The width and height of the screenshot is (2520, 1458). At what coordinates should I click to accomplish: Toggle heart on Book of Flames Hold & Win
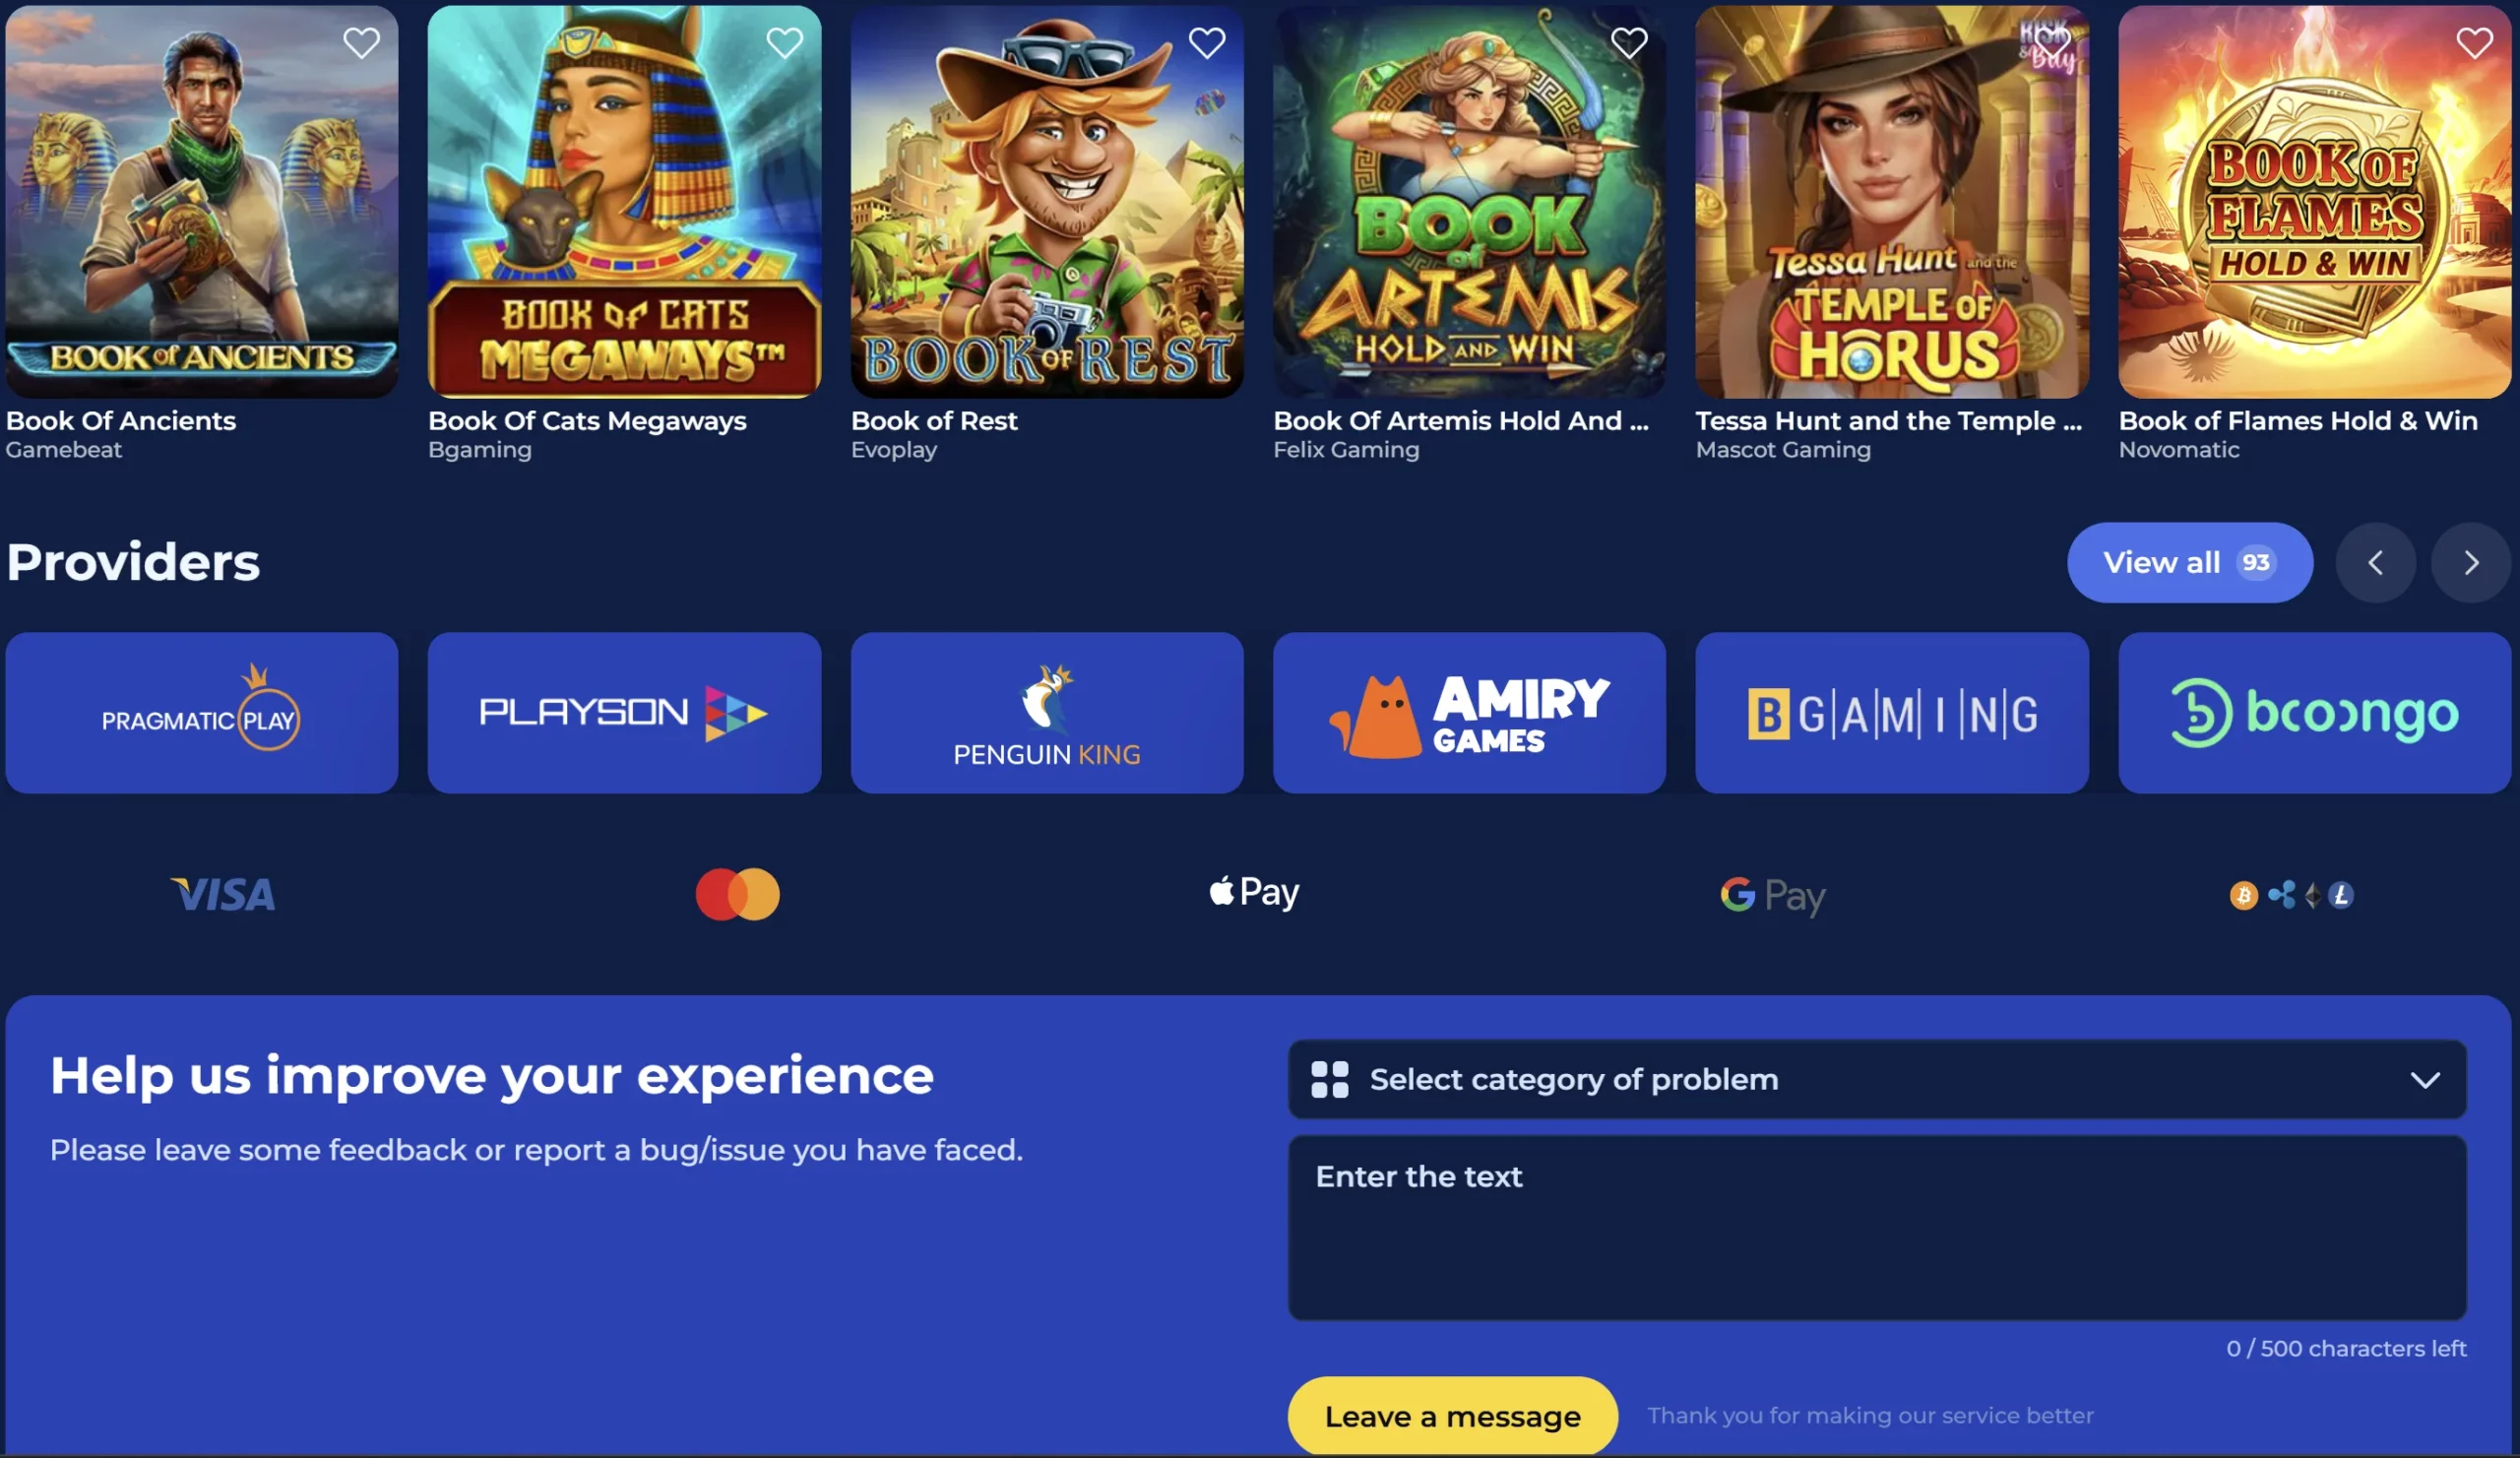(x=2474, y=43)
